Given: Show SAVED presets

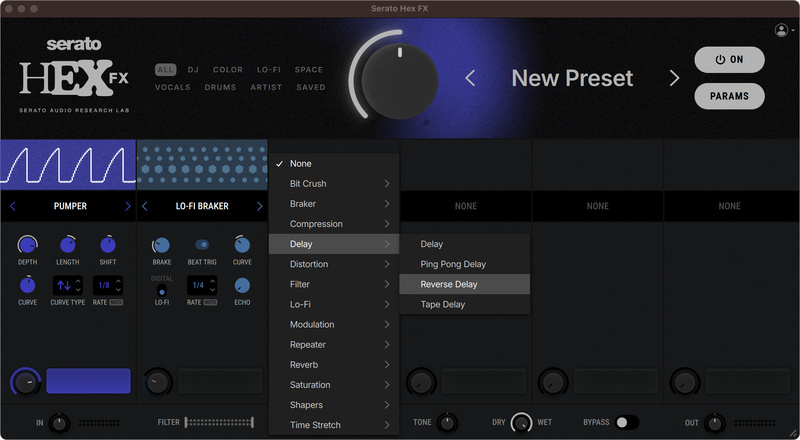Looking at the screenshot, I should (311, 87).
